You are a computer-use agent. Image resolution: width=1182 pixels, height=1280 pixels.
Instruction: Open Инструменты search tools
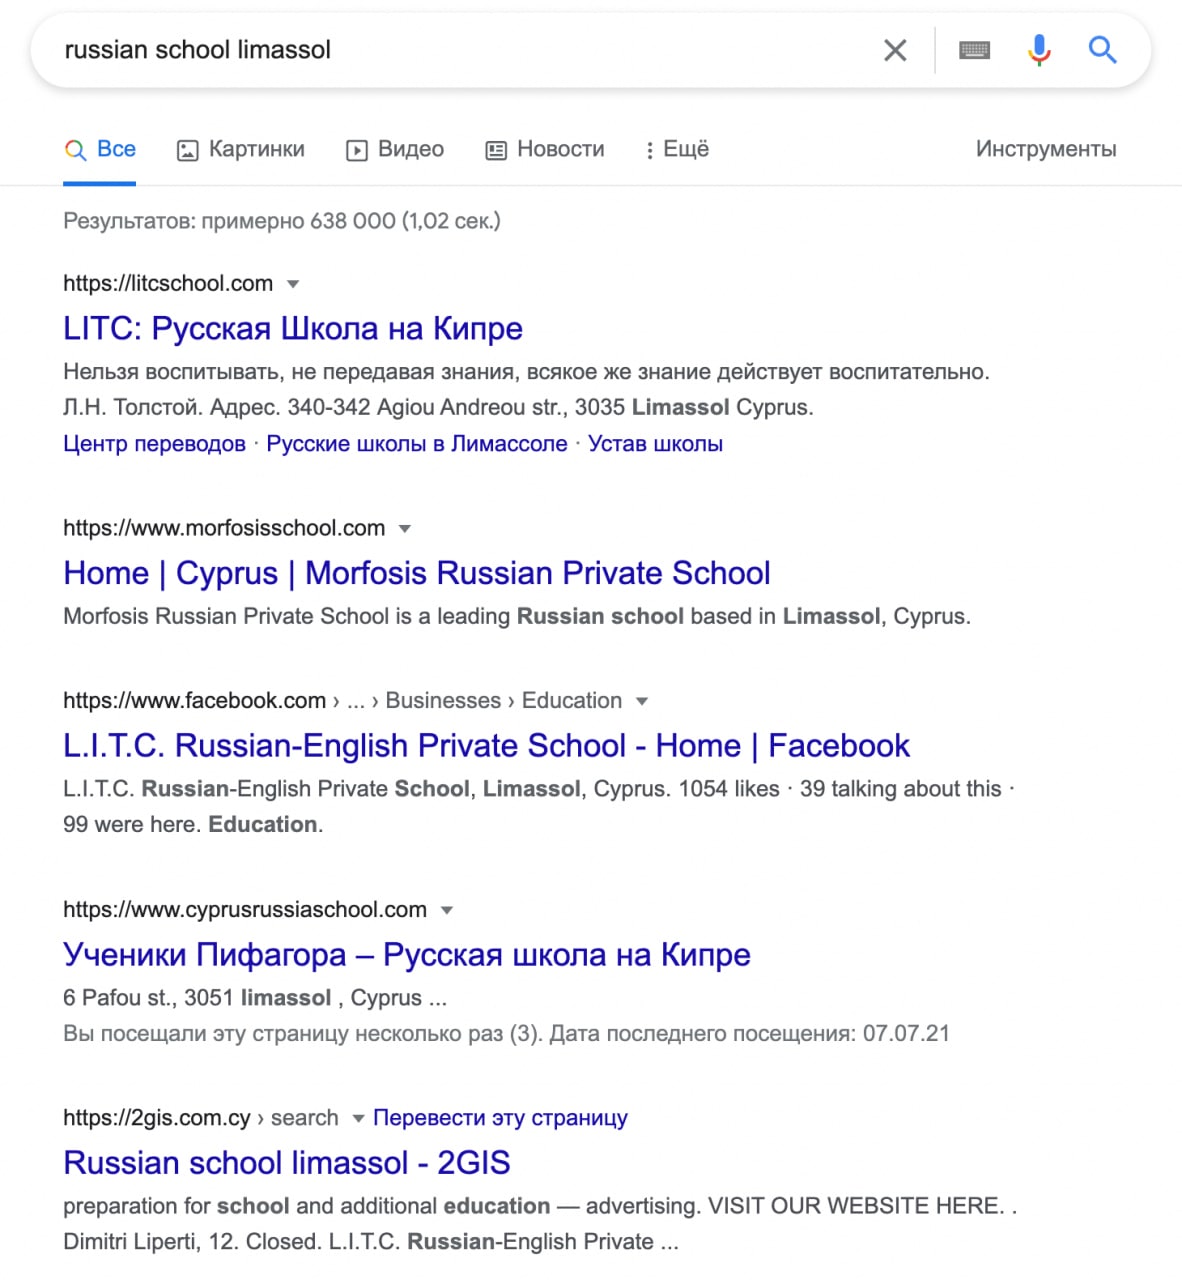point(1045,150)
